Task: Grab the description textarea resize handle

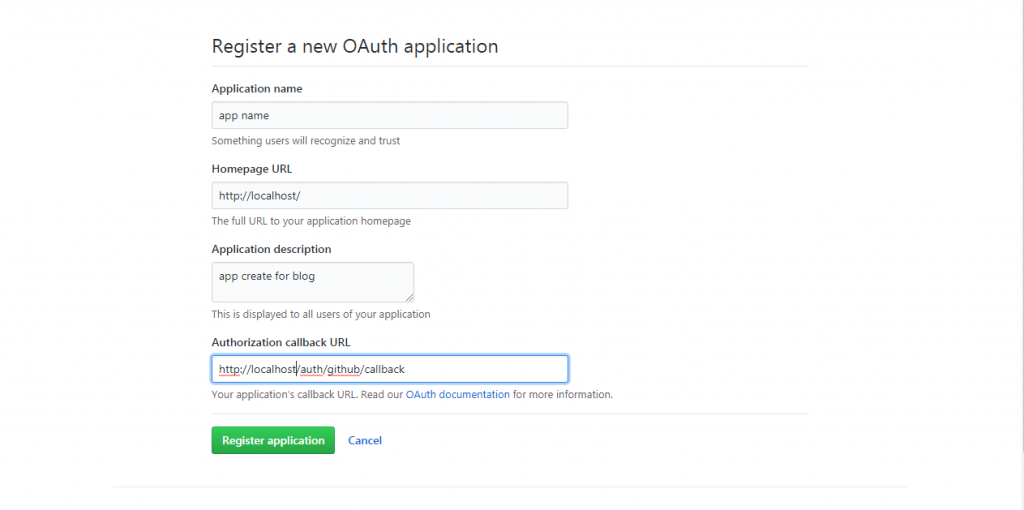Action: [x=409, y=297]
